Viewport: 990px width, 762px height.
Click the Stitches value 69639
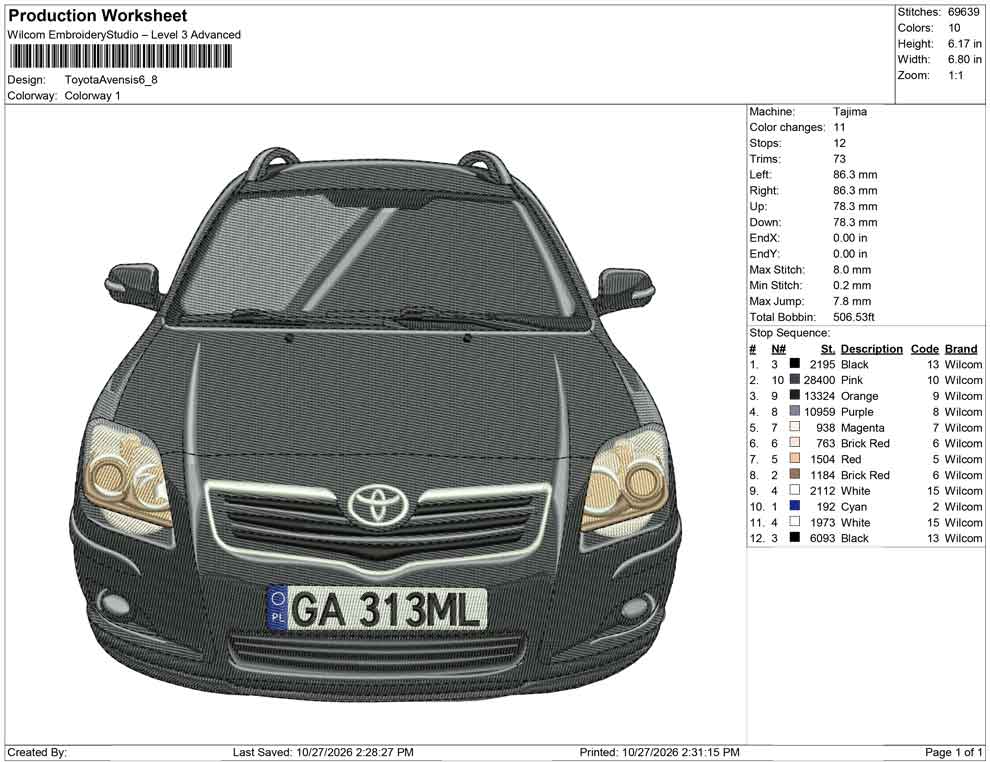(963, 12)
